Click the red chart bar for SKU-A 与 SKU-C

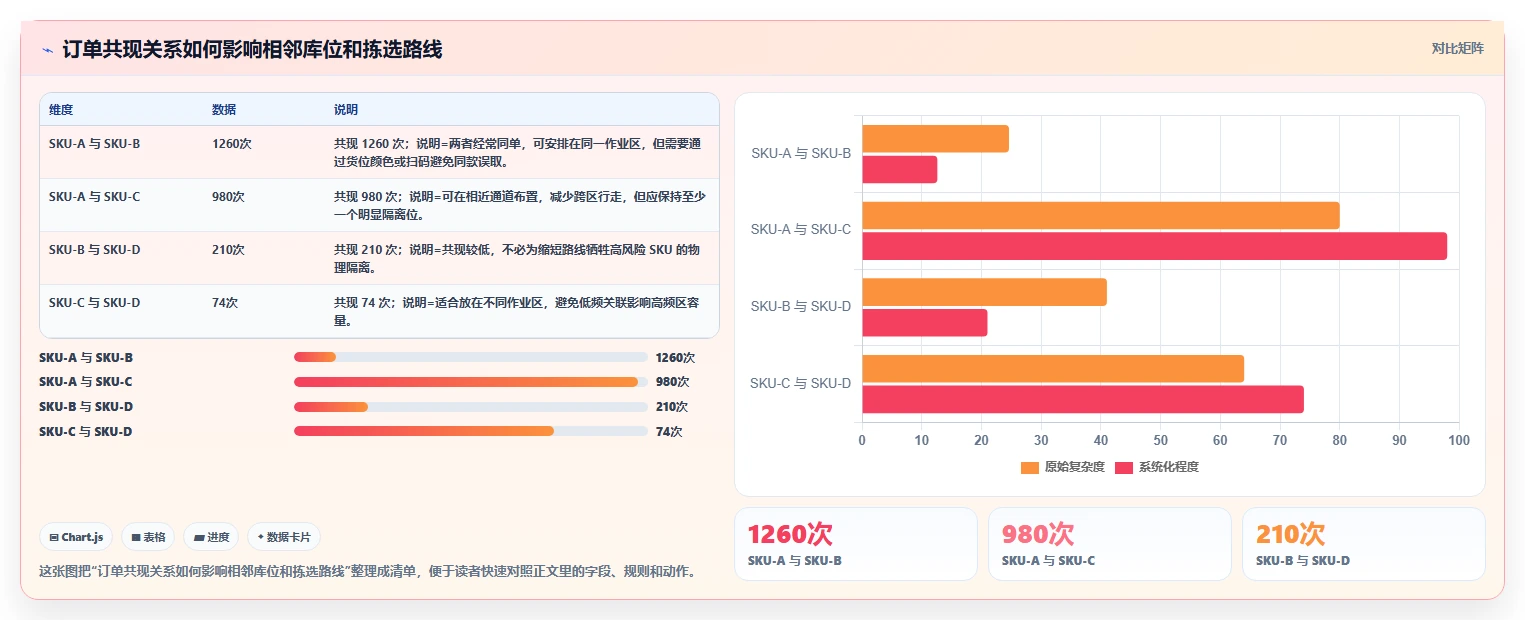1154,246
